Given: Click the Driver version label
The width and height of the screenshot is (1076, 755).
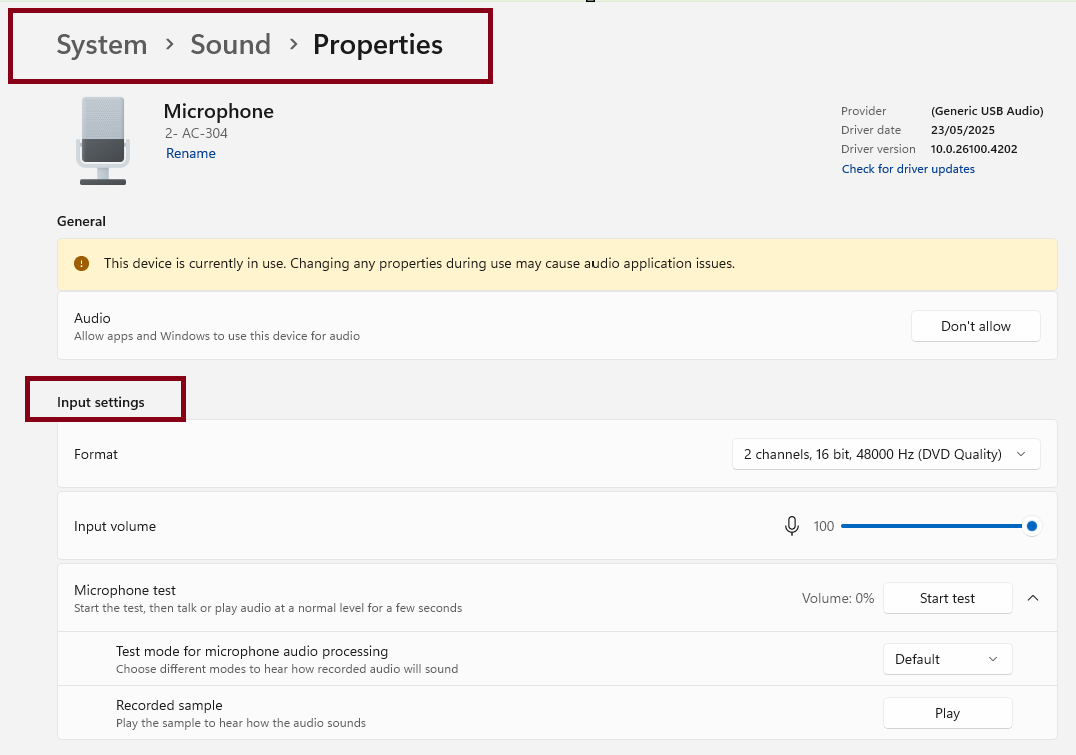Looking at the screenshot, I should (x=878, y=149).
